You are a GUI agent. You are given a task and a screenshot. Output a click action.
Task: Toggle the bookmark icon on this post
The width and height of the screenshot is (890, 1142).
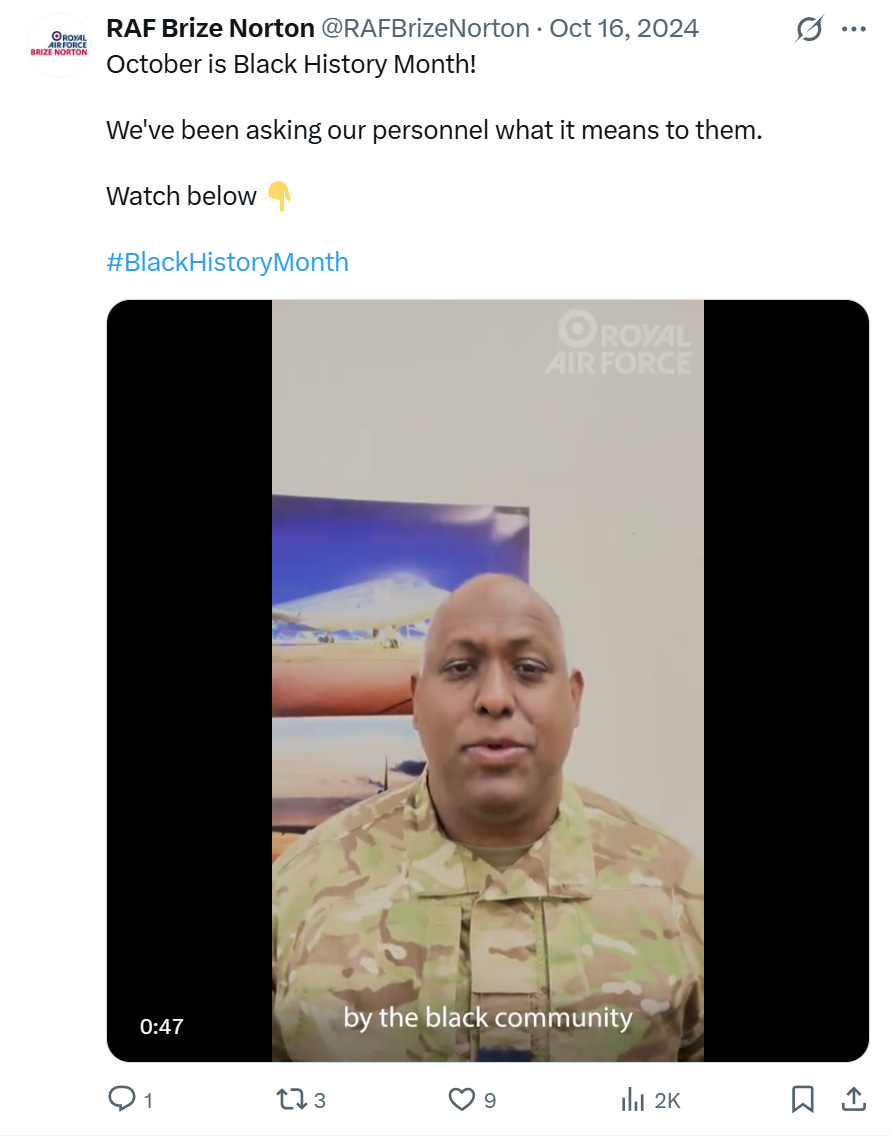click(802, 1099)
